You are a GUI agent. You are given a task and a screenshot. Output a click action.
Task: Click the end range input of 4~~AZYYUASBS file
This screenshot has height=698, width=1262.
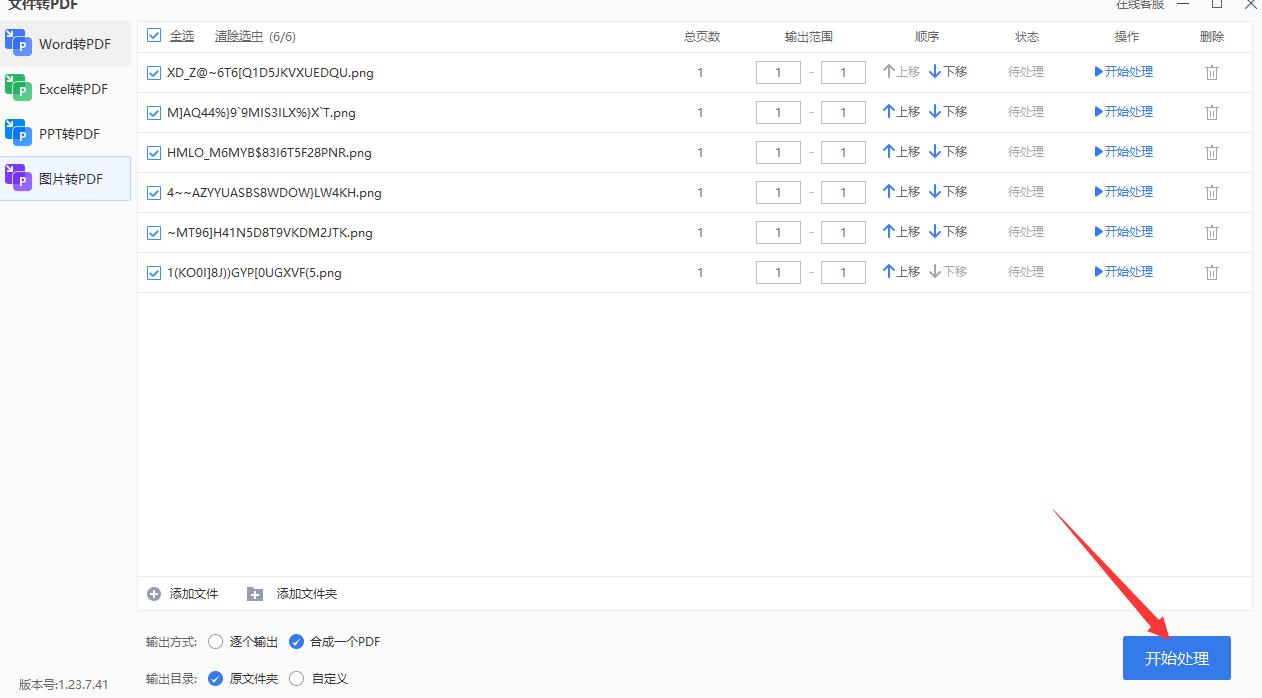(x=842, y=191)
